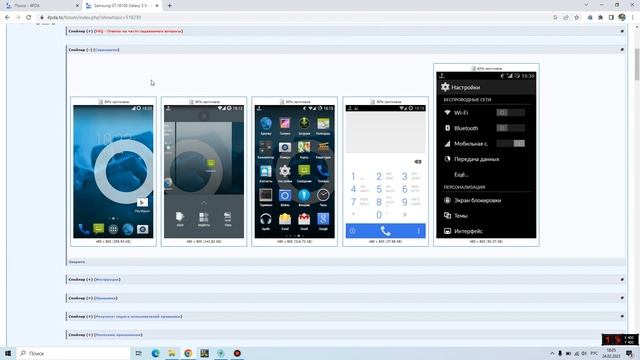
Task: Switch to the 'Поиск - 4PDA' tab
Action: [x=40, y=6]
